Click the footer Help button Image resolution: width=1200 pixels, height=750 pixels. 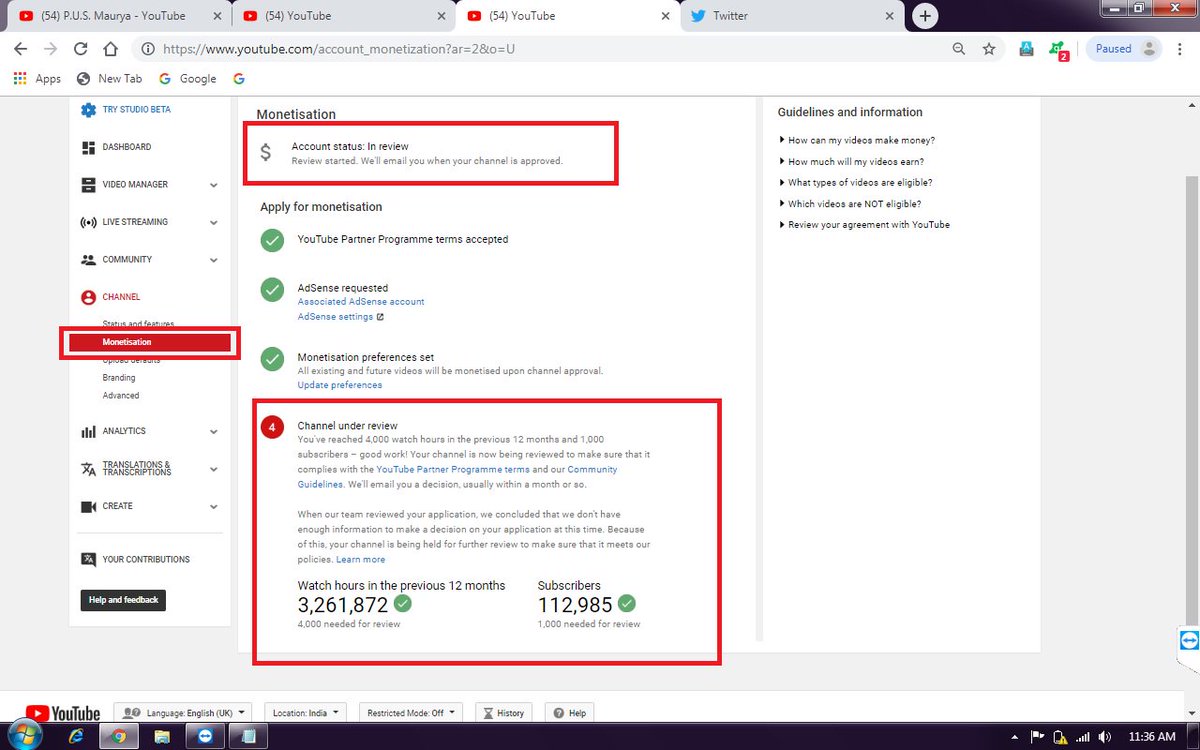(x=568, y=713)
